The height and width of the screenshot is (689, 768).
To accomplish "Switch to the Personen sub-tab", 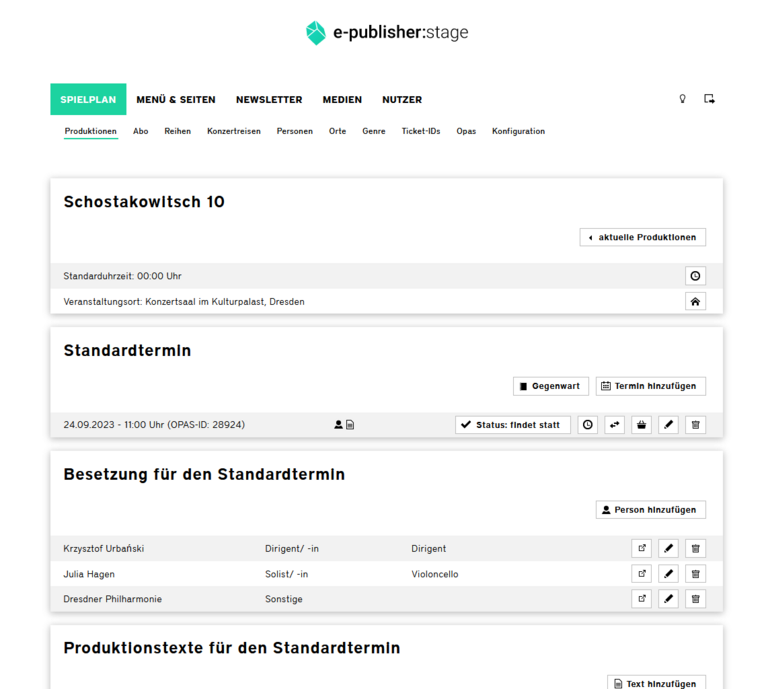I will (x=294, y=131).
